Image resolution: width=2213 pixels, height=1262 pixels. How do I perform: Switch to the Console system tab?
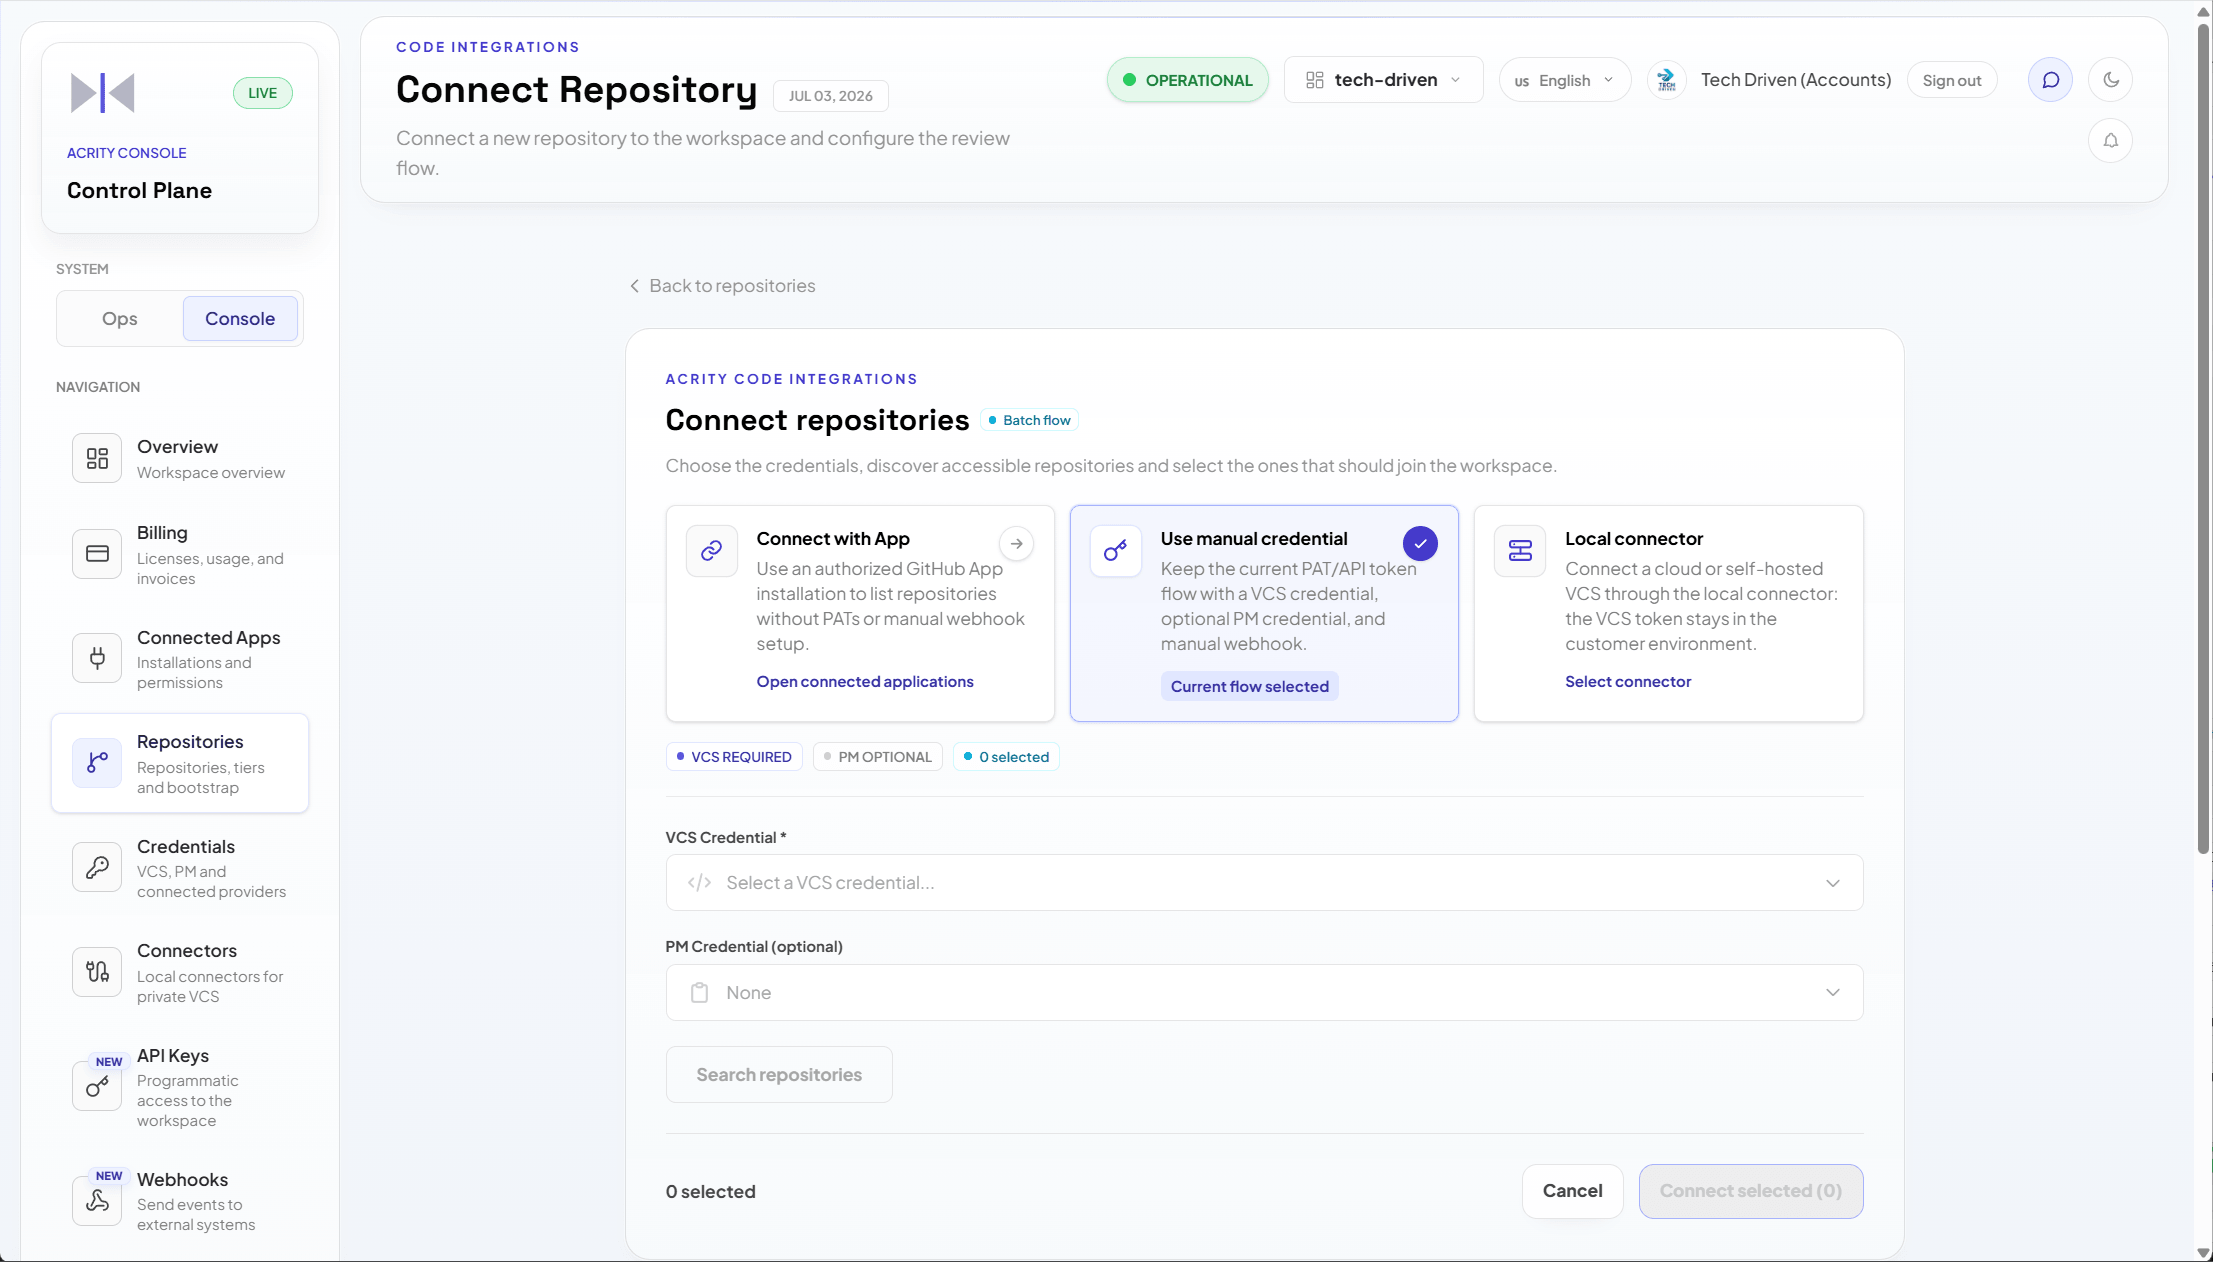tap(240, 318)
